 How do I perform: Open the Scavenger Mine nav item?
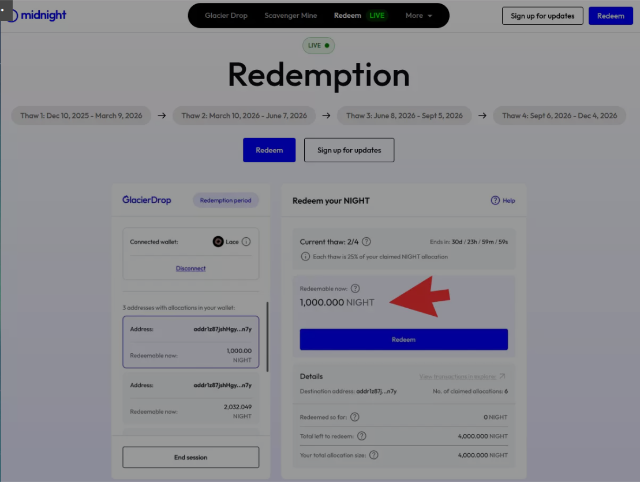coord(293,16)
